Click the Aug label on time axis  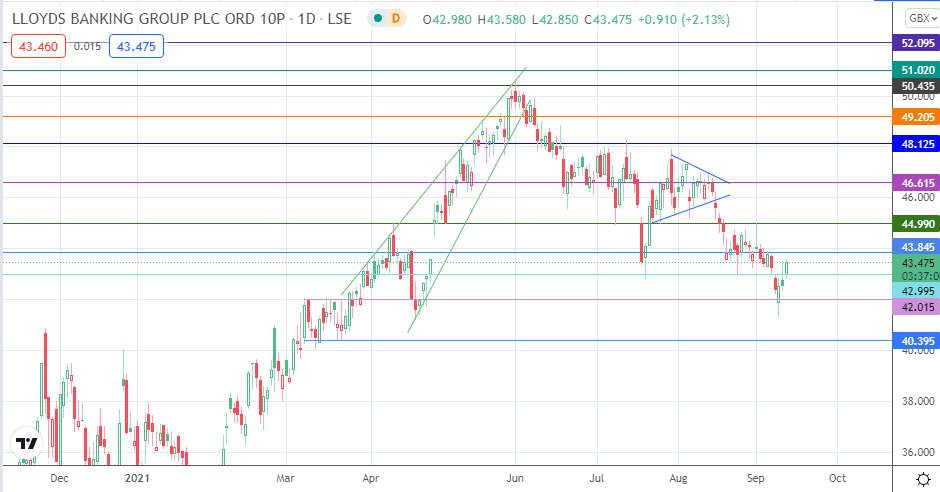tap(678, 478)
